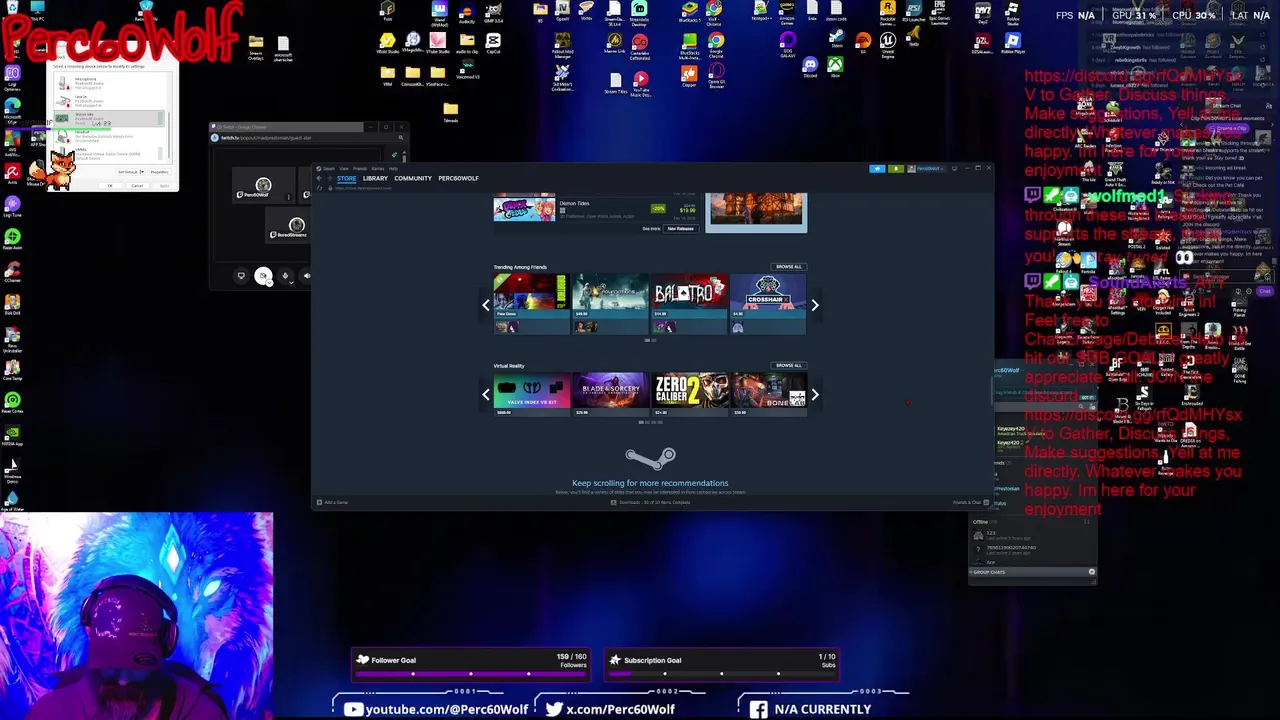Open the Tmods folder on desktop
The width and height of the screenshot is (1280, 720).
(x=451, y=112)
